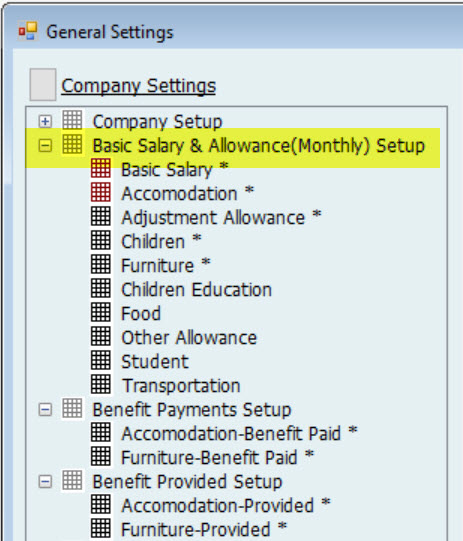Click the General Settings window icon

(28, 31)
